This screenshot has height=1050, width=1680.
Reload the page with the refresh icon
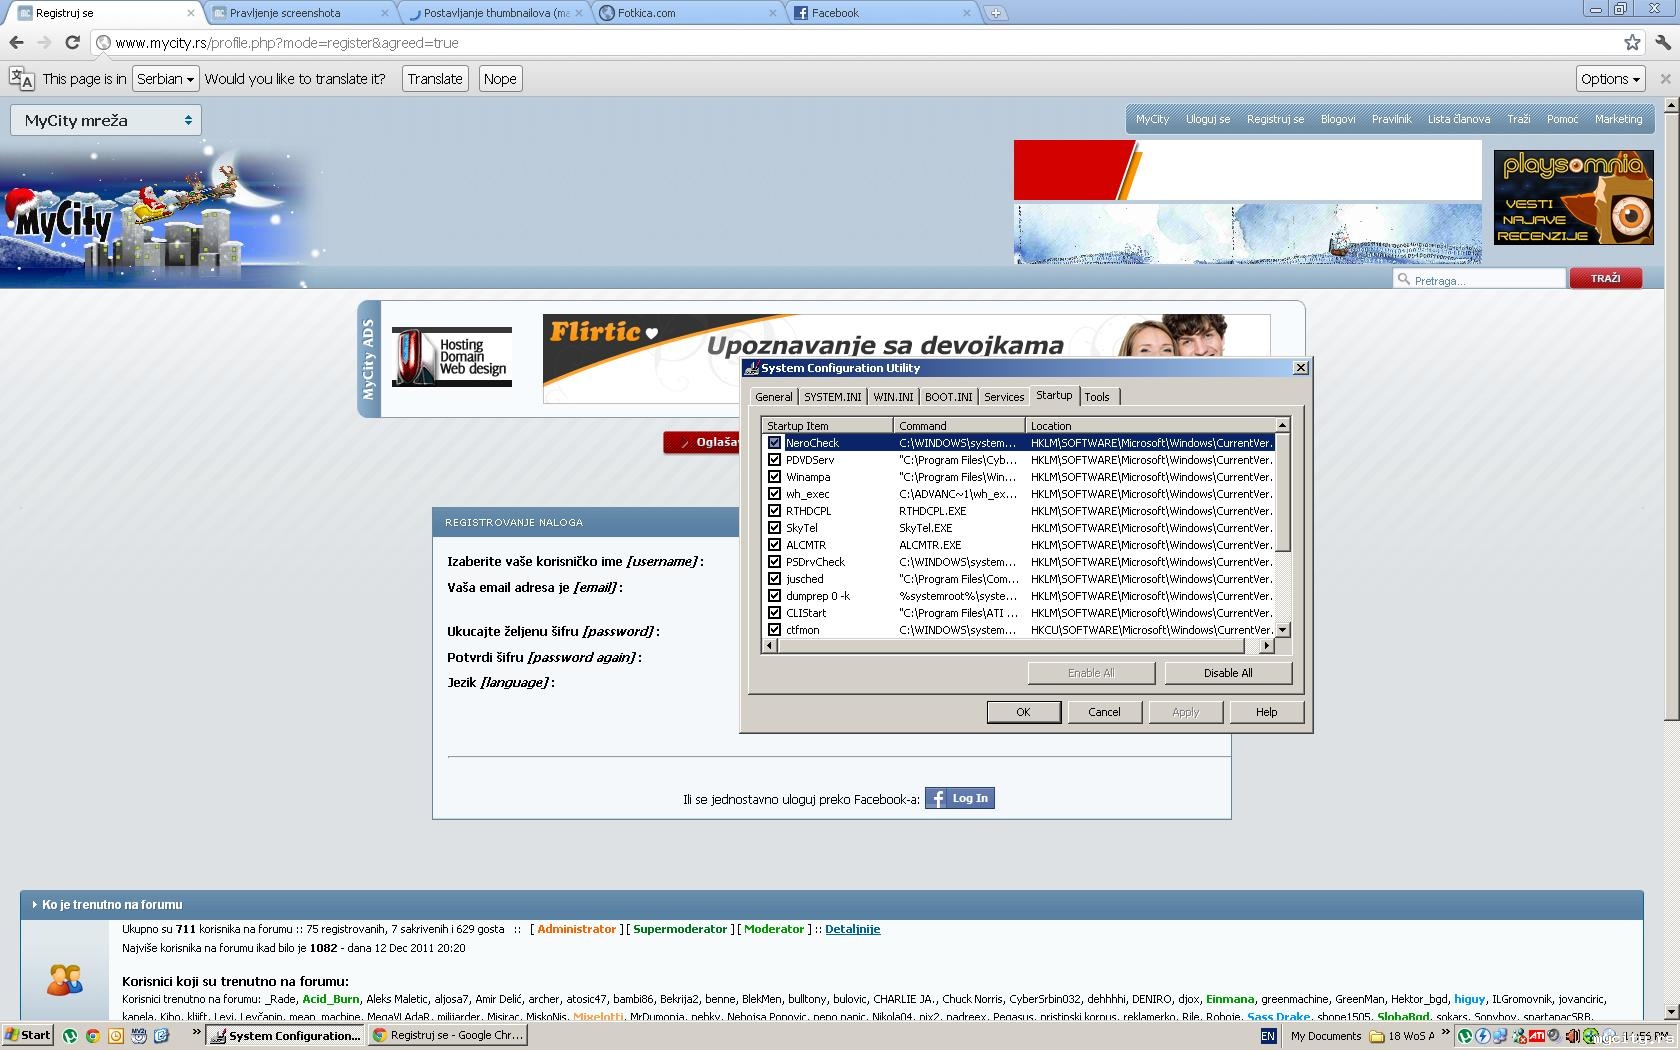tap(72, 43)
